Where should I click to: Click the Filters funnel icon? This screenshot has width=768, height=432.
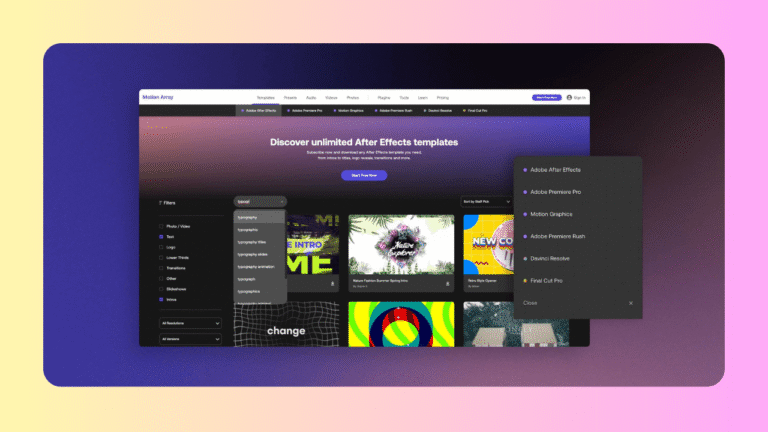(x=160, y=203)
